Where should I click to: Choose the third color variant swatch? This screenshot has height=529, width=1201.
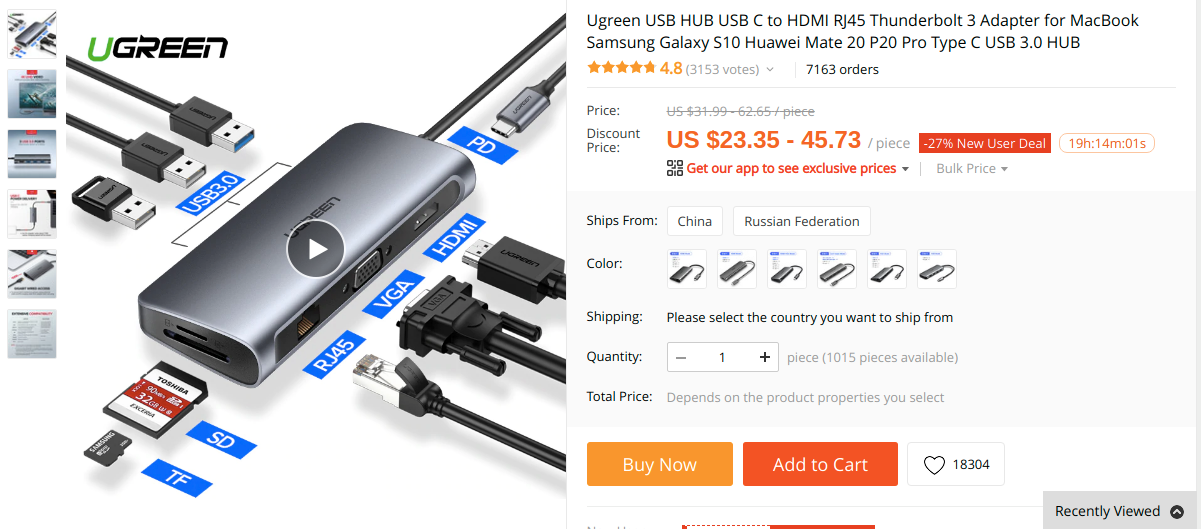tap(787, 269)
